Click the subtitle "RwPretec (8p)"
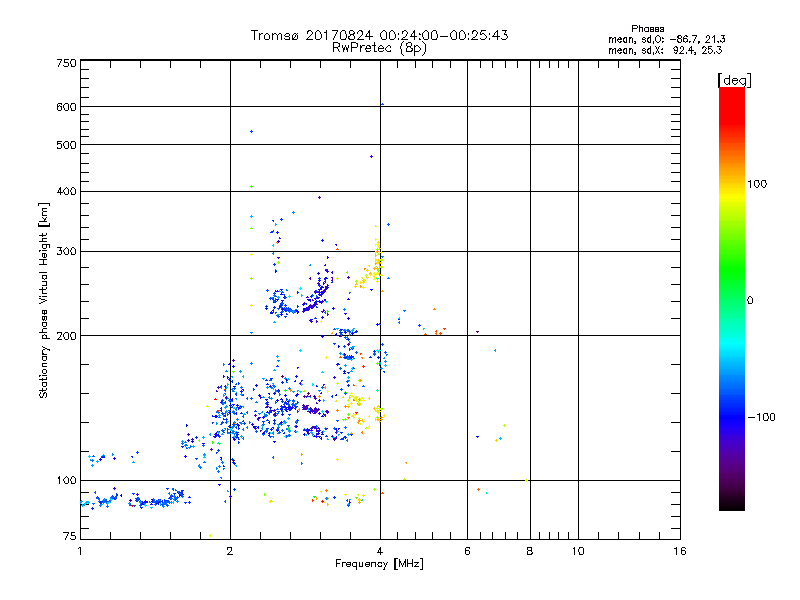This screenshot has height=600, width=800. [379, 48]
